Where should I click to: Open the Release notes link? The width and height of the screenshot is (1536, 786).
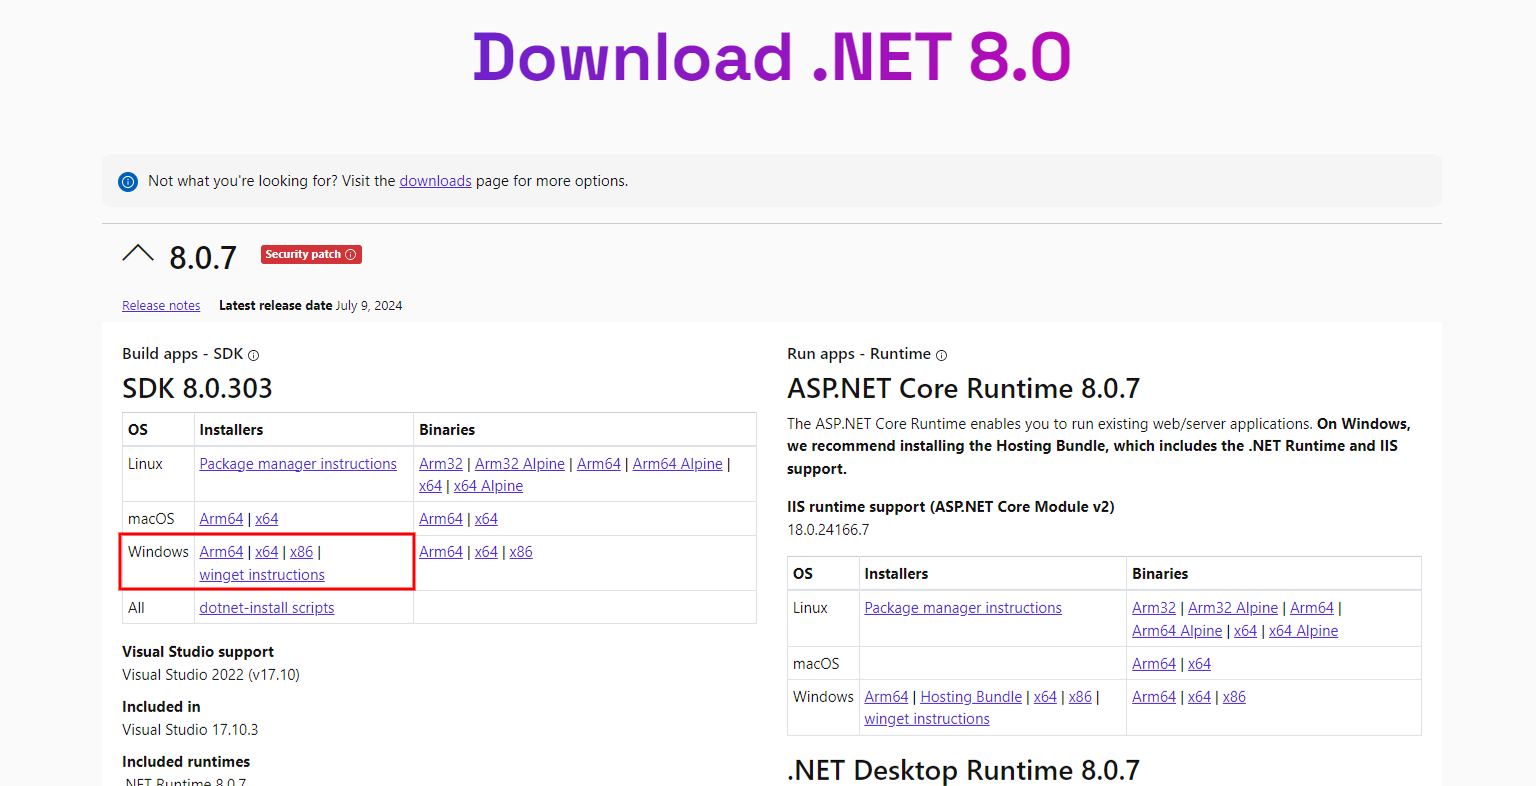coord(161,306)
